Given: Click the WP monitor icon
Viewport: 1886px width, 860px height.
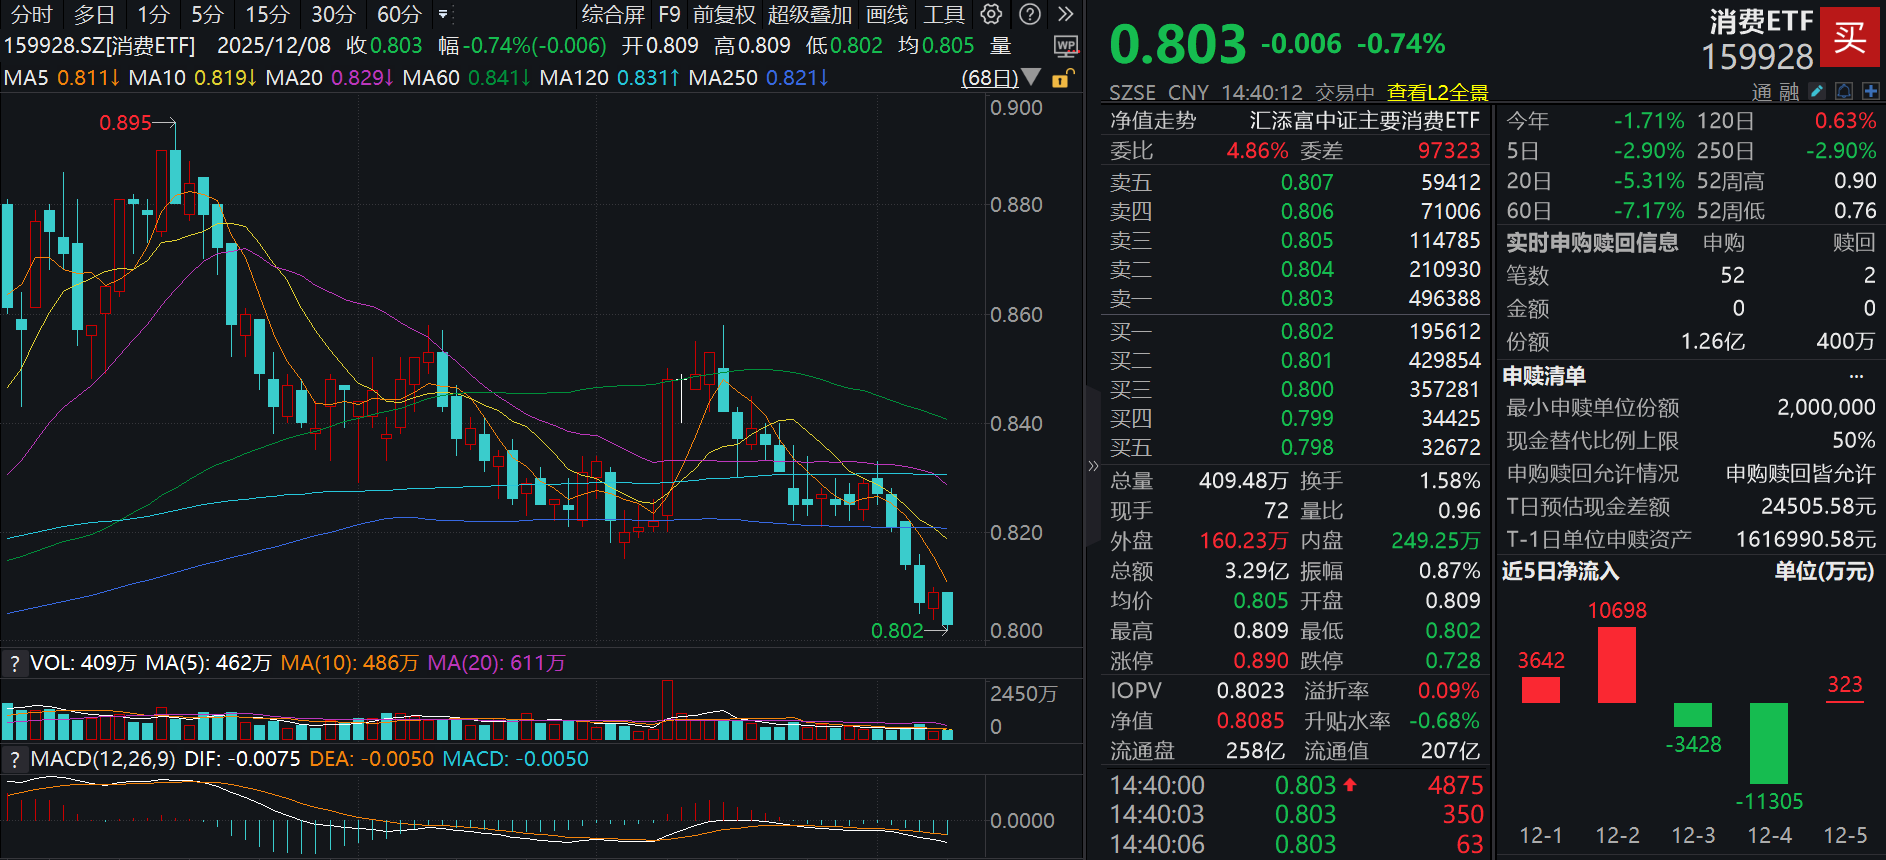Looking at the screenshot, I should 1066,46.
